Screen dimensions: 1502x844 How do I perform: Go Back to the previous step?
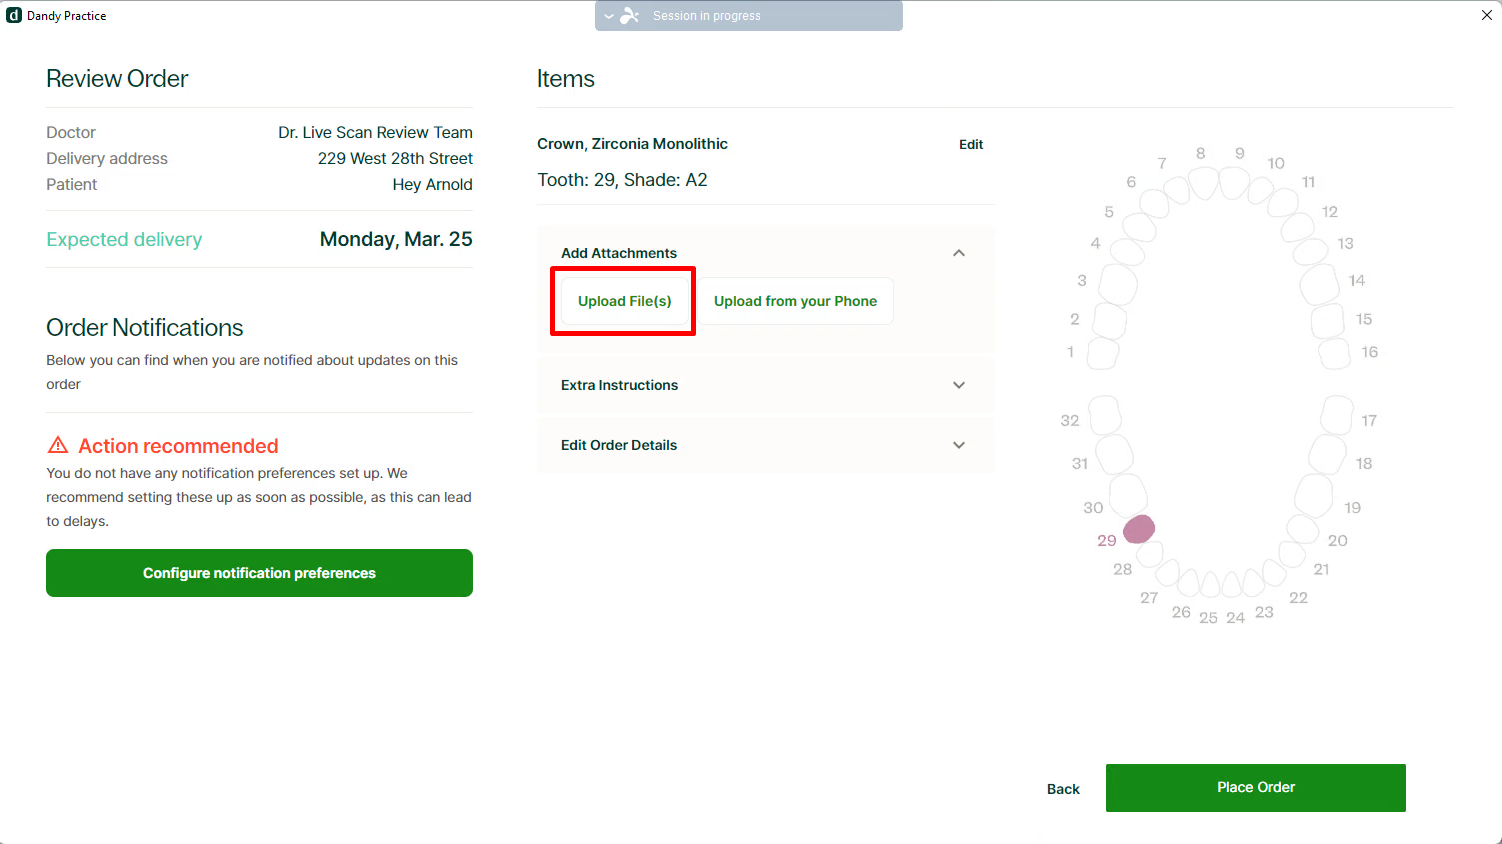(x=1063, y=789)
